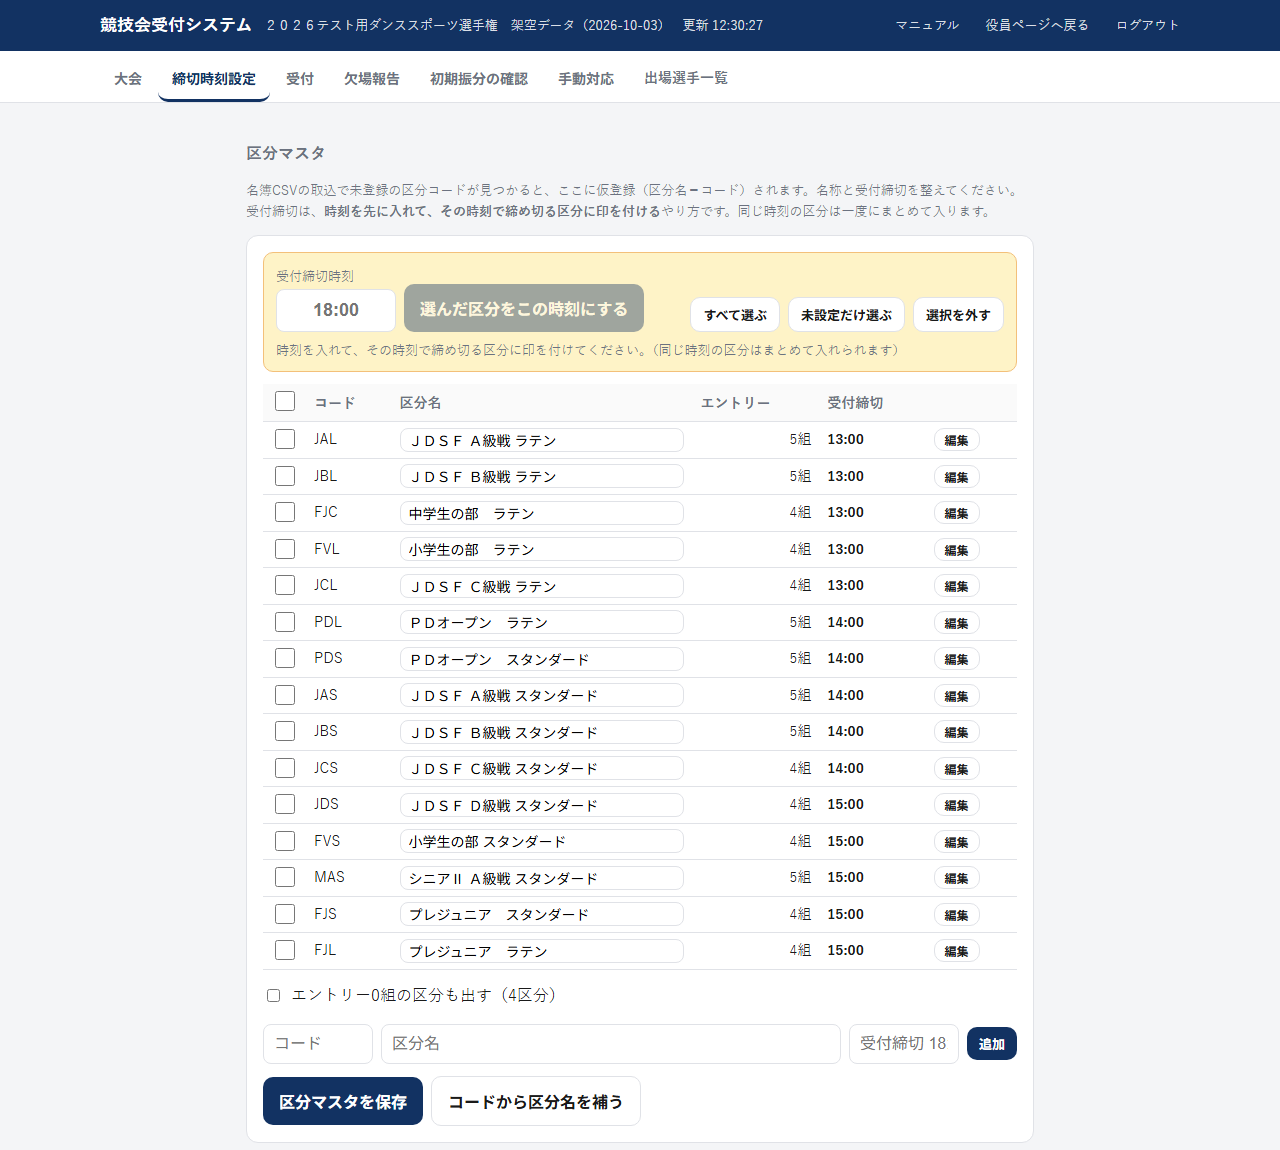The image size is (1280, 1150).
Task: Open the 手動対応 tab
Action: click(586, 79)
